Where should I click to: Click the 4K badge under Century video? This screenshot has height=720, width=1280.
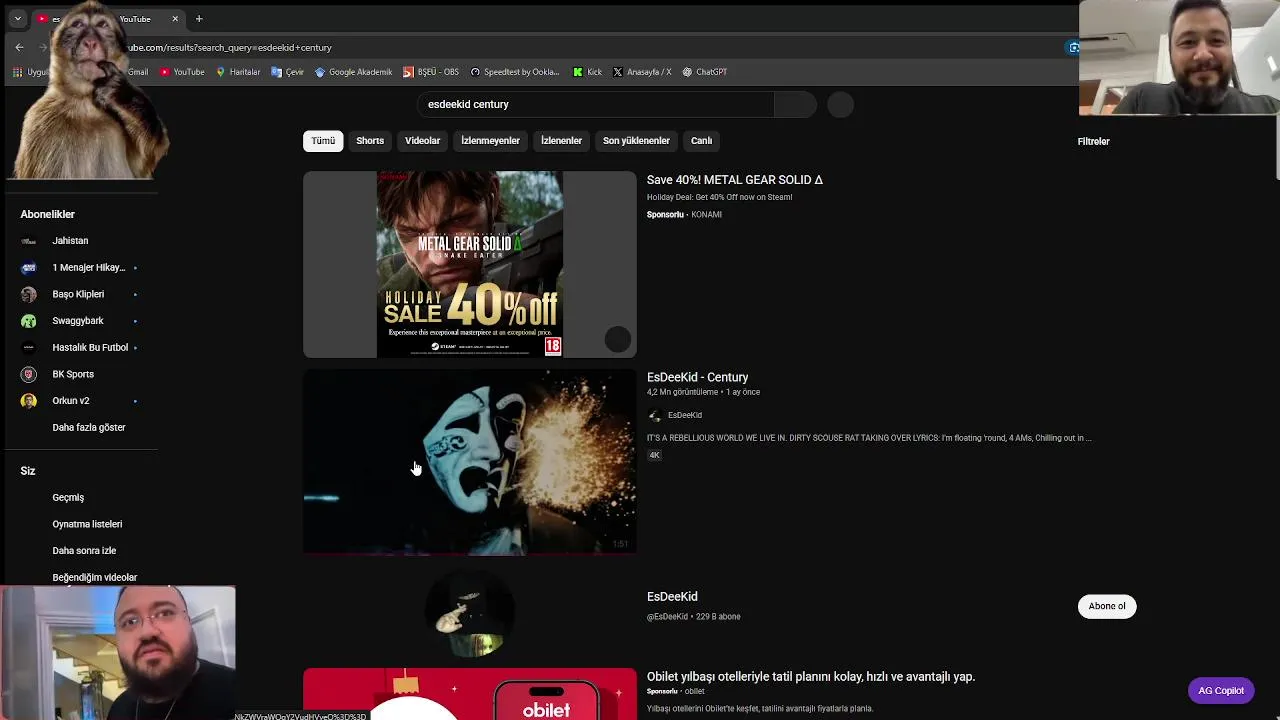654,455
